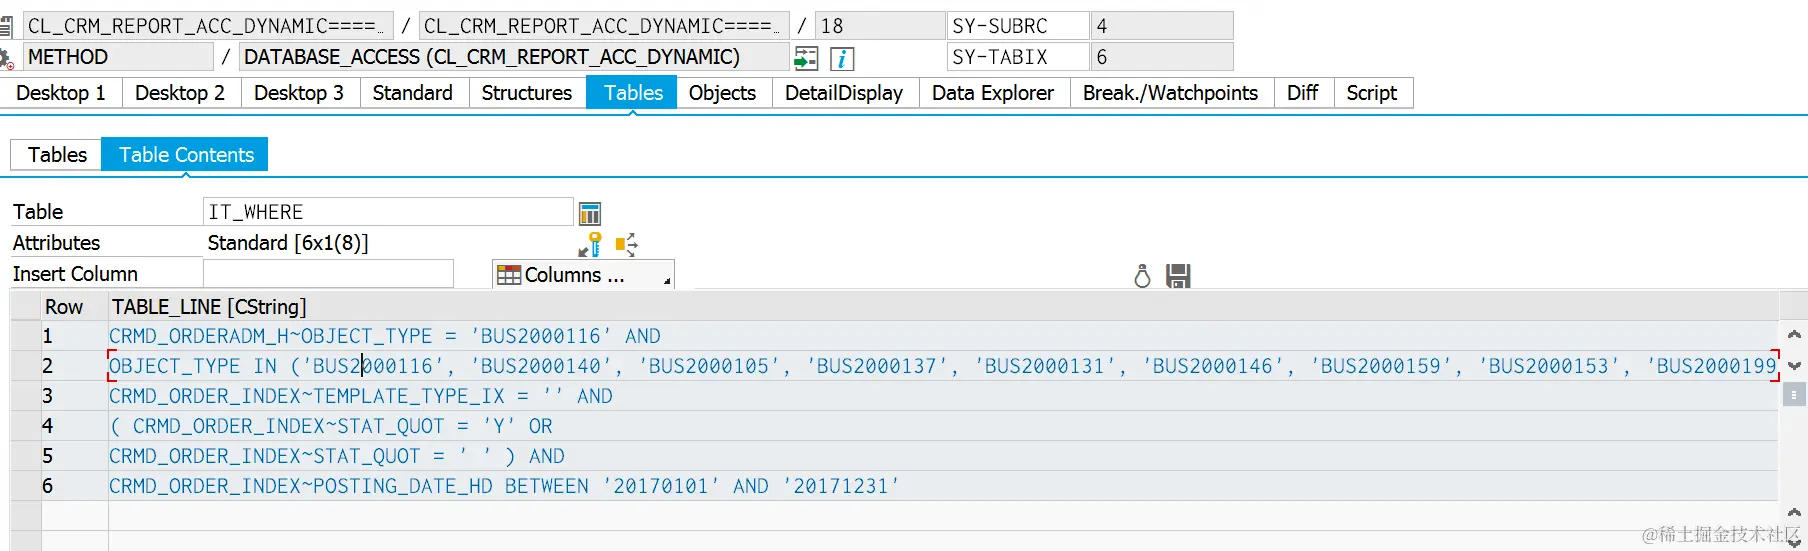Click the yellow box with arrows icon

click(626, 244)
